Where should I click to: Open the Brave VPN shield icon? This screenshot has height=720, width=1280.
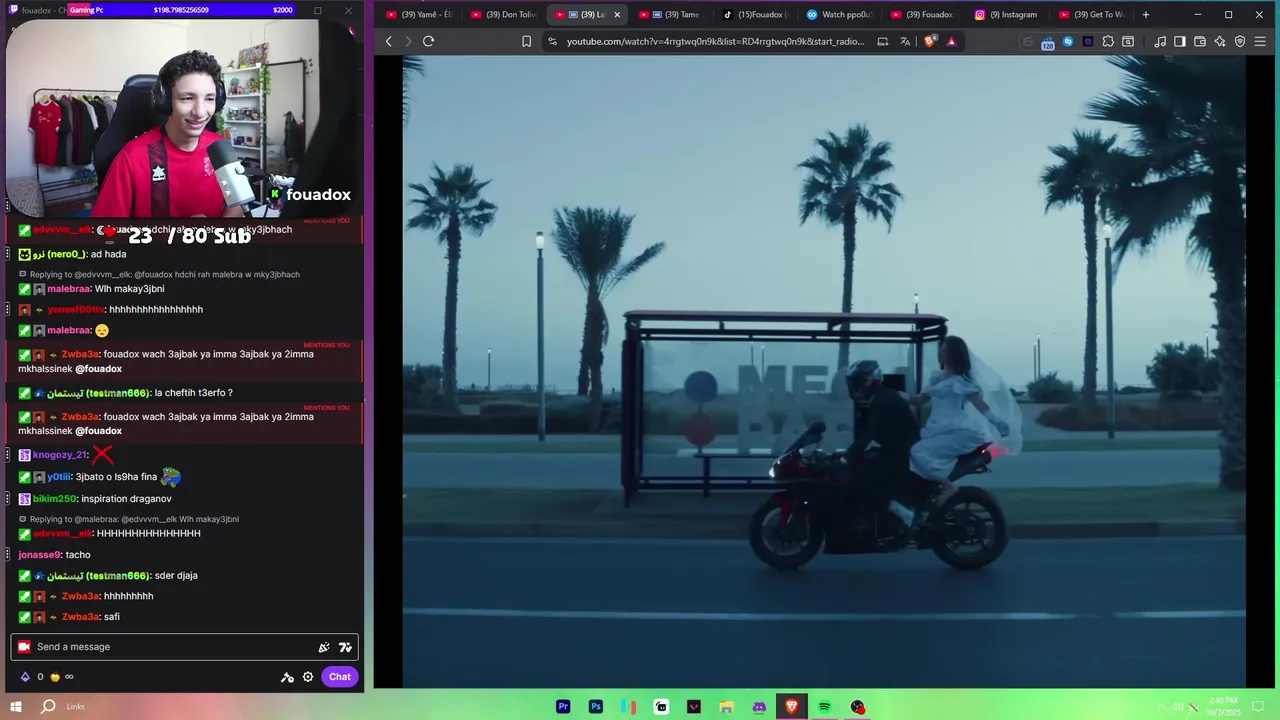1240,41
